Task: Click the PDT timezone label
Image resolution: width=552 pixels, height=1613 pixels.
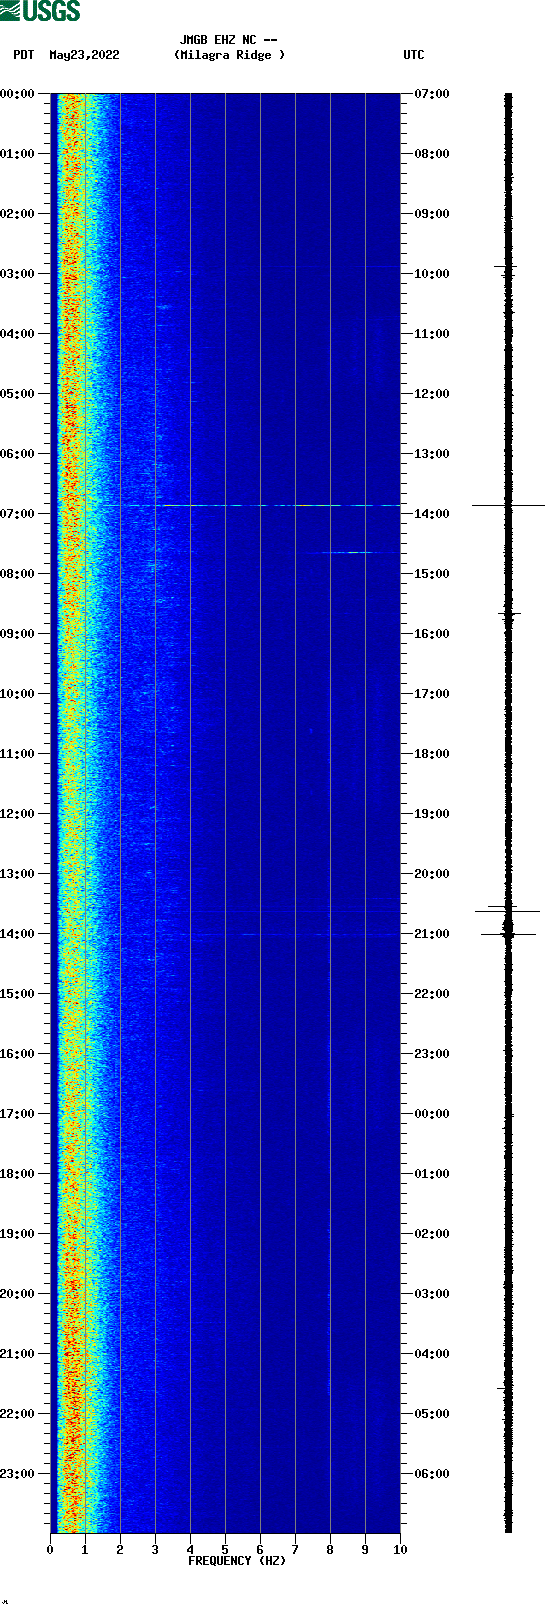Action: click(24, 56)
